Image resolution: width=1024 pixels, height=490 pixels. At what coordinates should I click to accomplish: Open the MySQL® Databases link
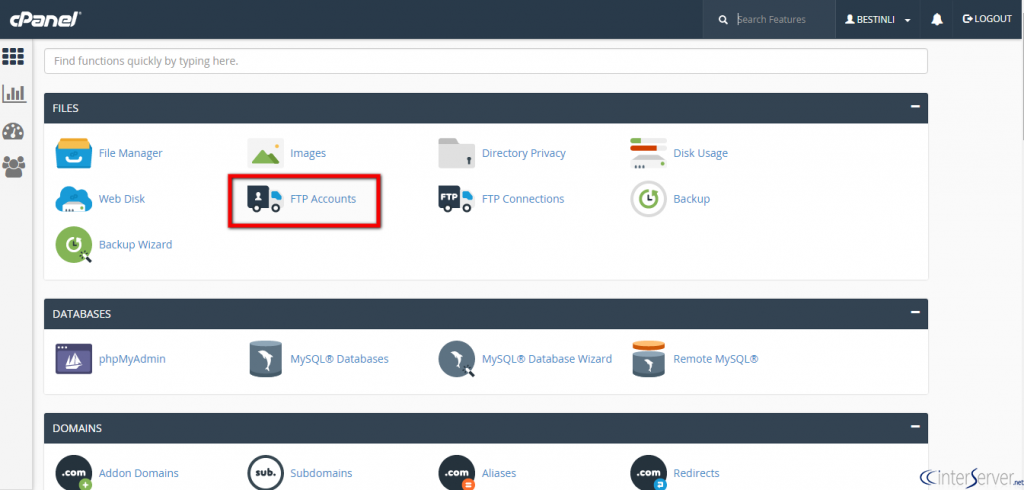click(x=340, y=359)
